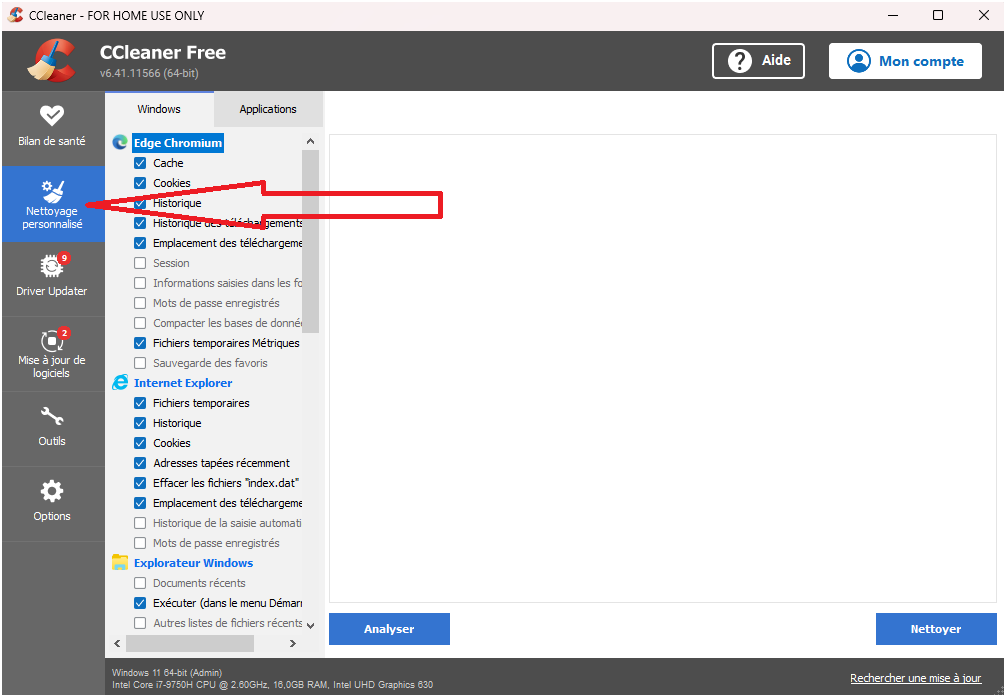Click the Explorateur Windows folder icon
This screenshot has width=1006, height=697.
[x=120, y=563]
